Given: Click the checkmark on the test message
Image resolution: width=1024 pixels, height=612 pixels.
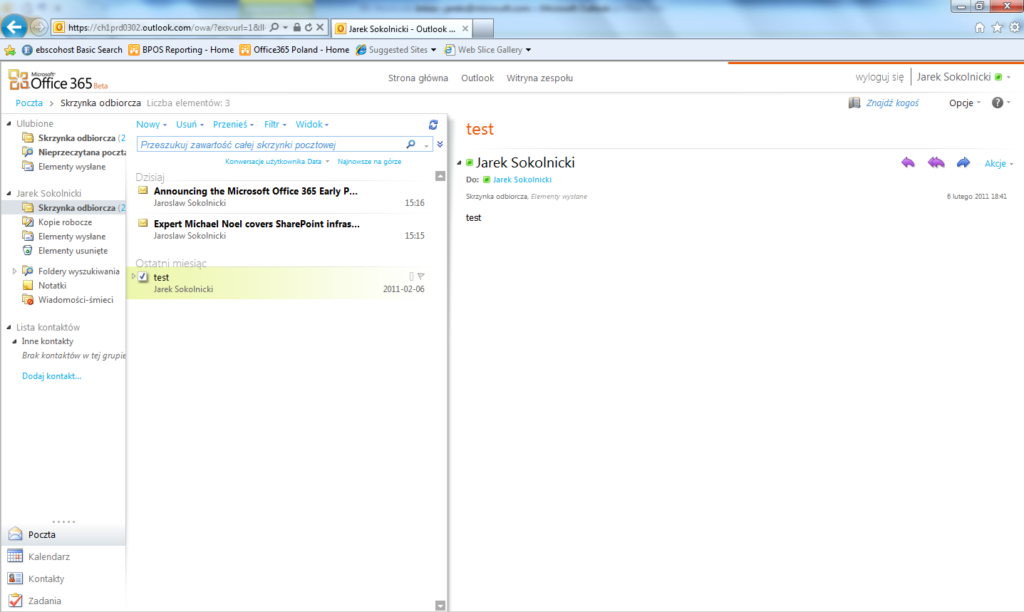Looking at the screenshot, I should 143,276.
